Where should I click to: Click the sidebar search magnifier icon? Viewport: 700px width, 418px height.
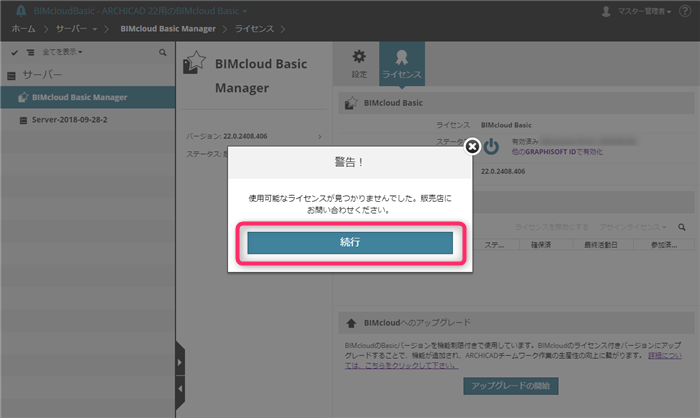(162, 53)
